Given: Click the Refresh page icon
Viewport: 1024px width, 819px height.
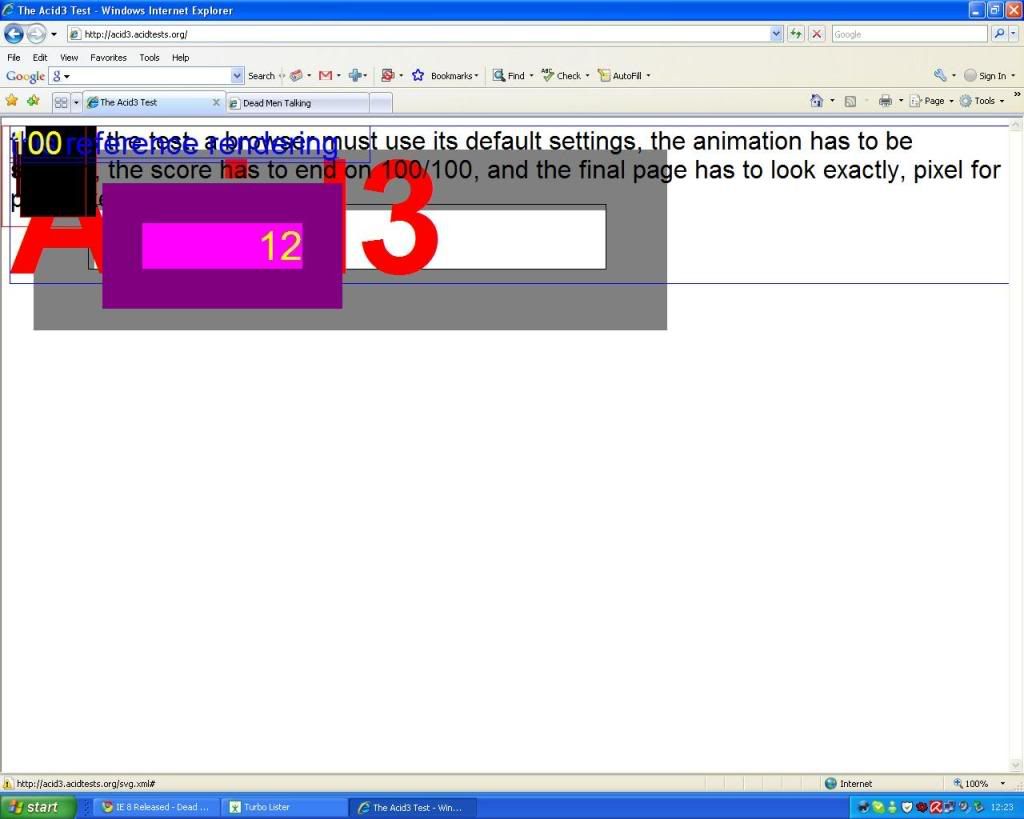Looking at the screenshot, I should 796,34.
